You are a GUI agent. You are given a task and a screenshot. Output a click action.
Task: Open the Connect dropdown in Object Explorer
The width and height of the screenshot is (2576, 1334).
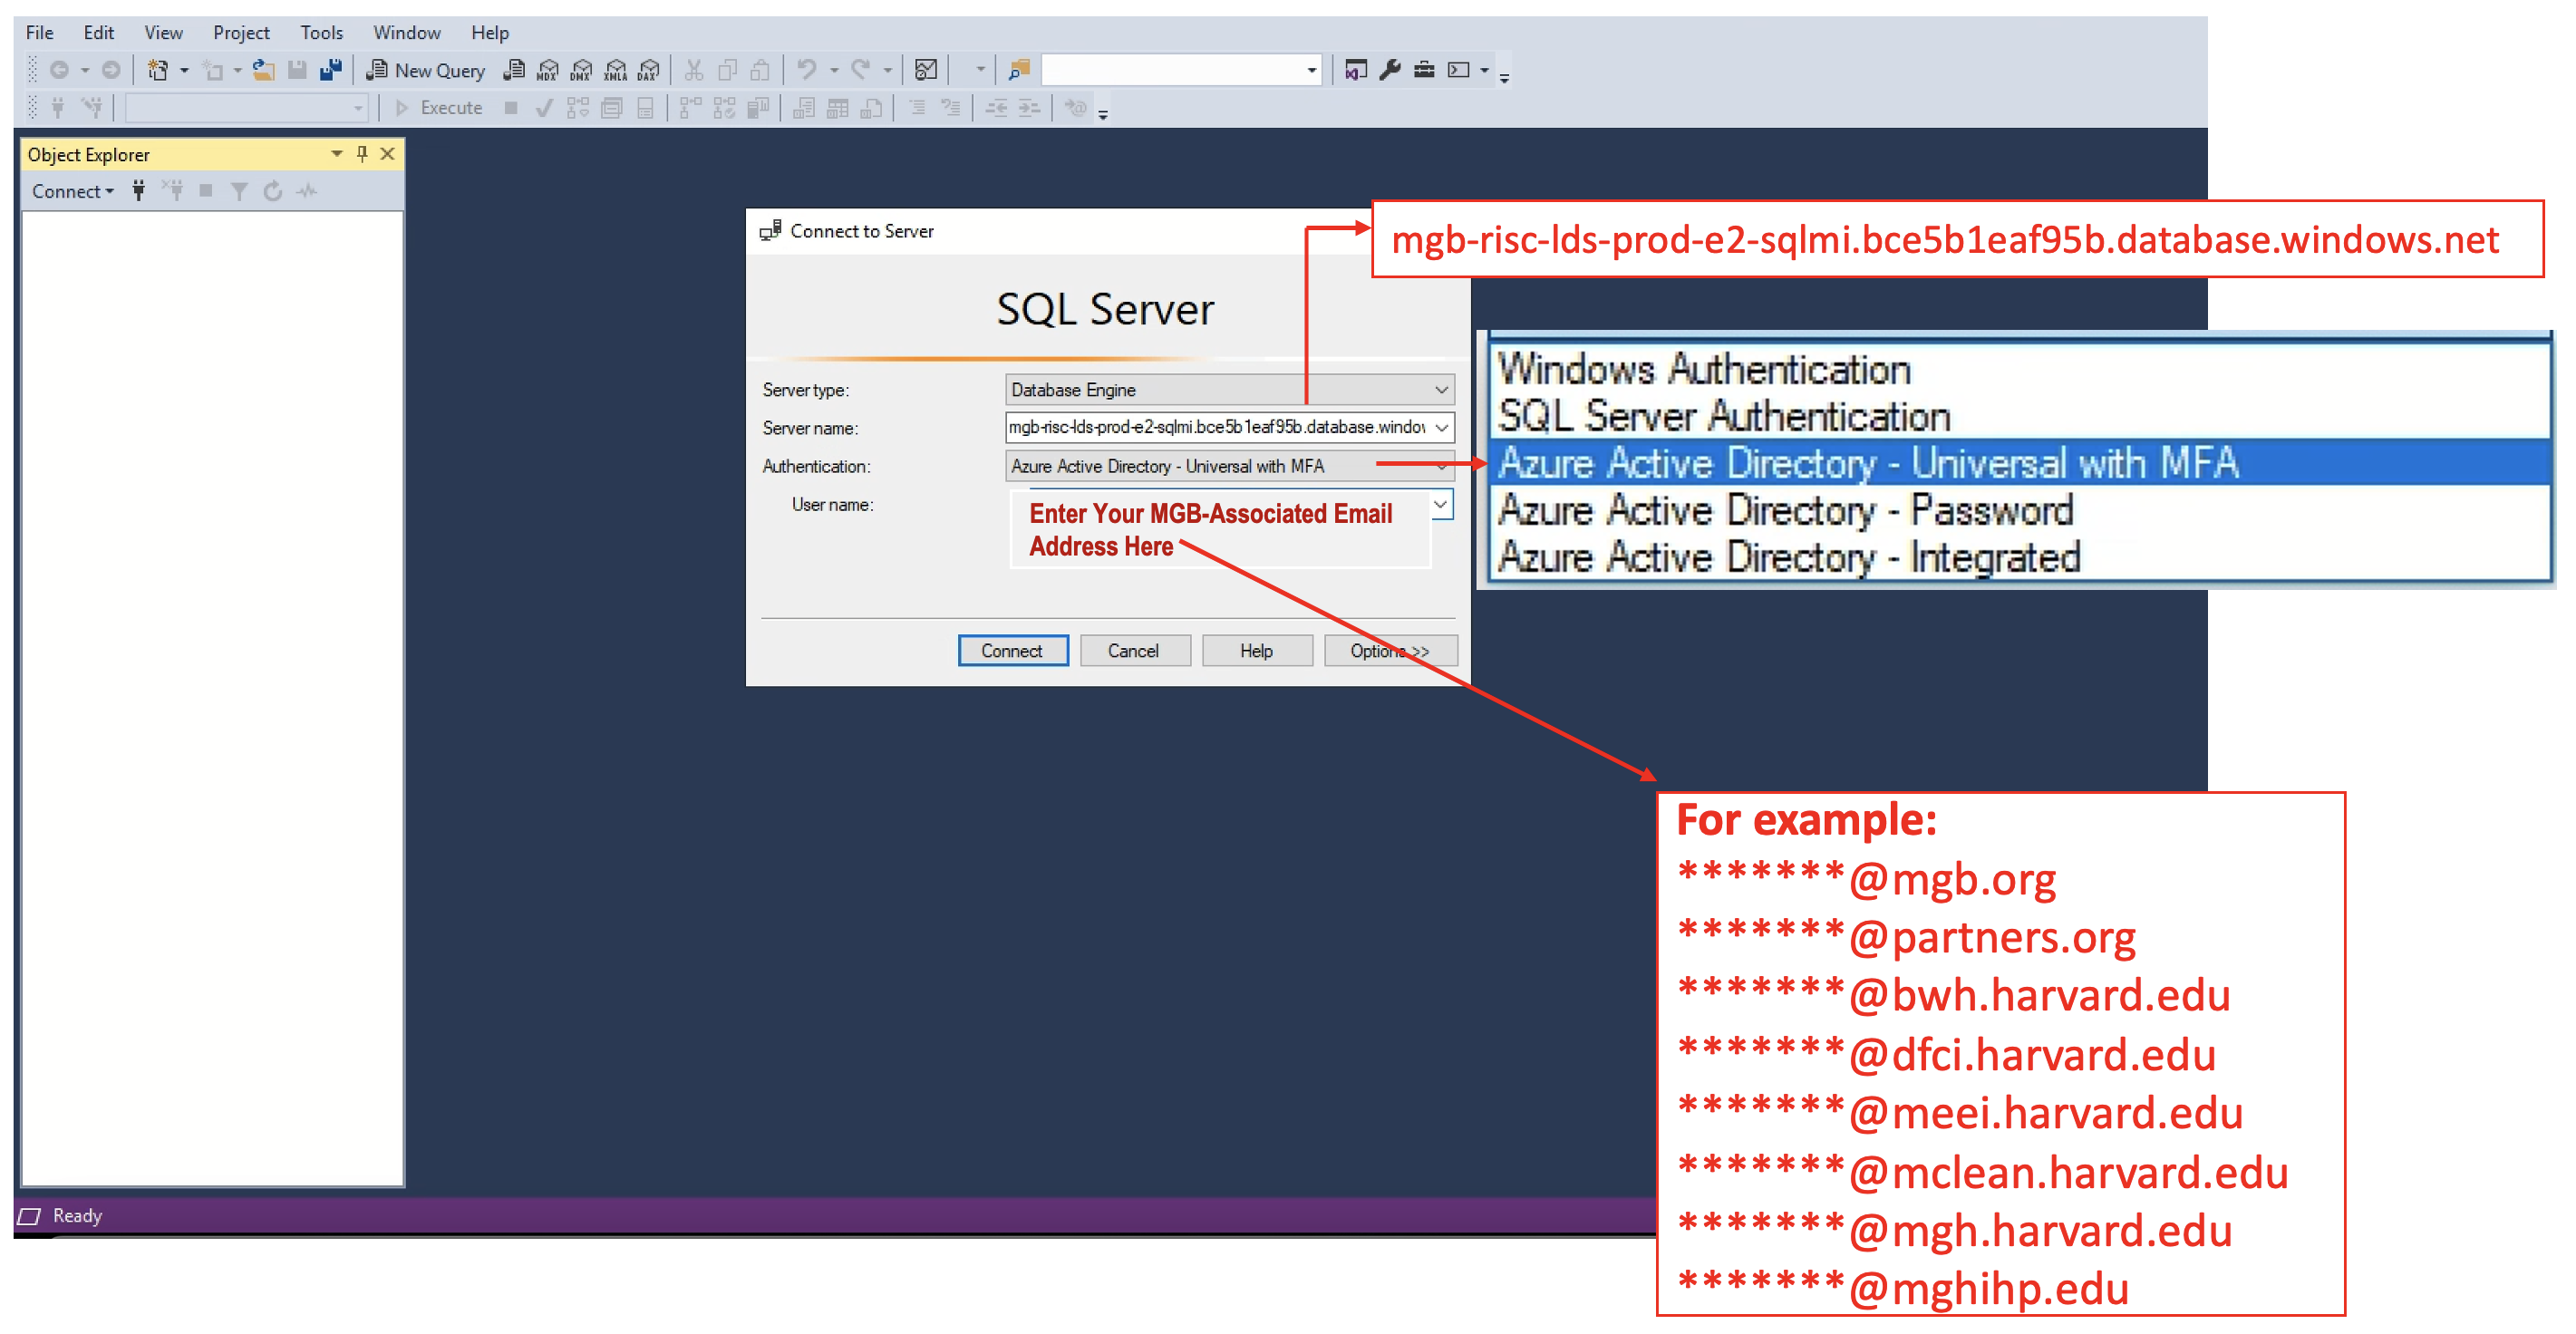[72, 191]
